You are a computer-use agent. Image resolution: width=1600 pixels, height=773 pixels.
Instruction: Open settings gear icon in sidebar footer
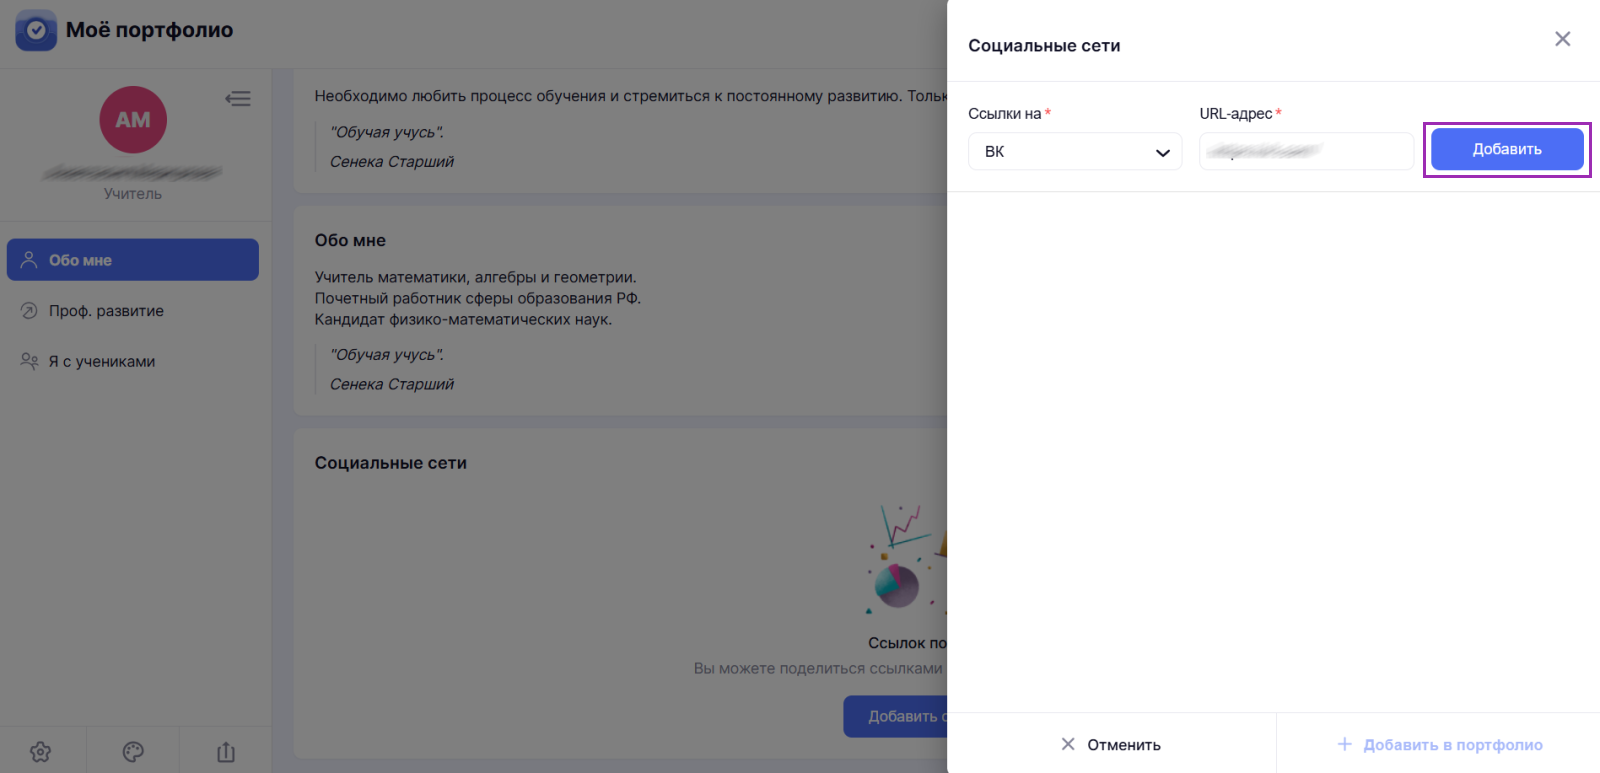click(41, 752)
